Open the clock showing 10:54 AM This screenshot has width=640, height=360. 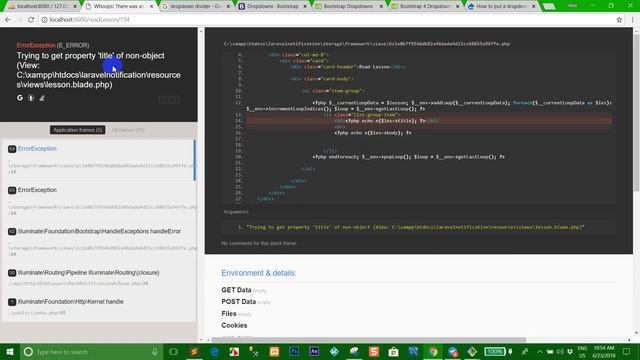[604, 351]
